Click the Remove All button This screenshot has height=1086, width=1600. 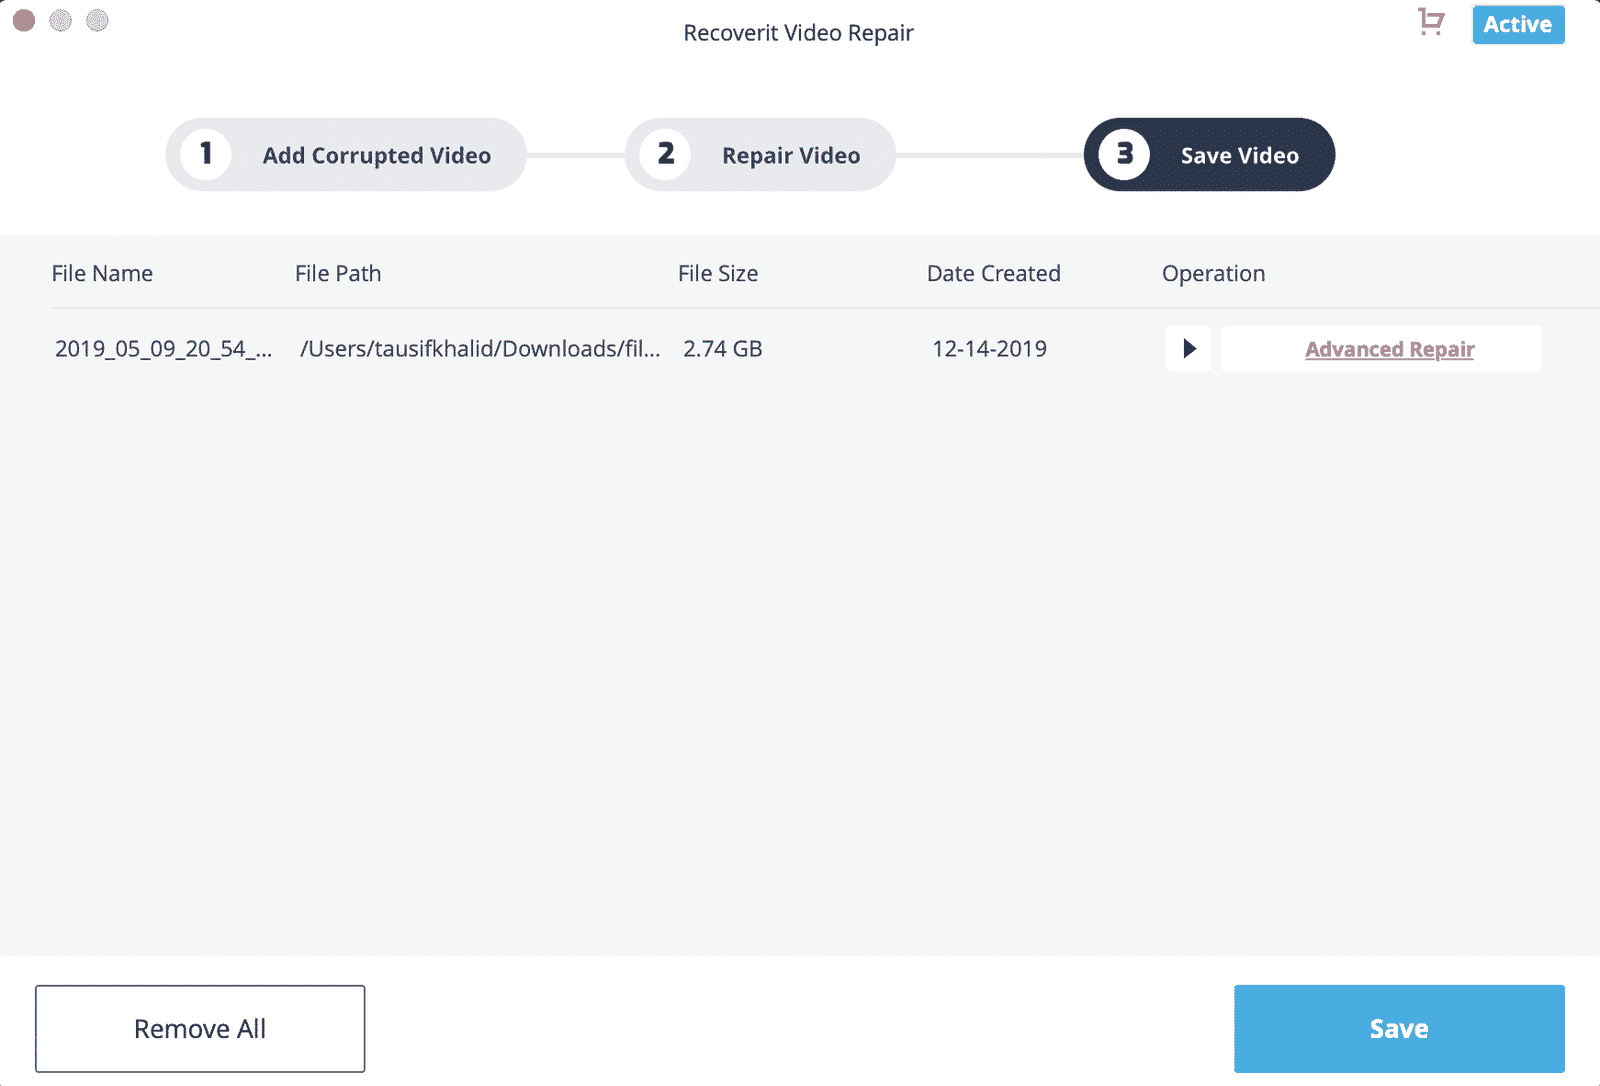(200, 1029)
